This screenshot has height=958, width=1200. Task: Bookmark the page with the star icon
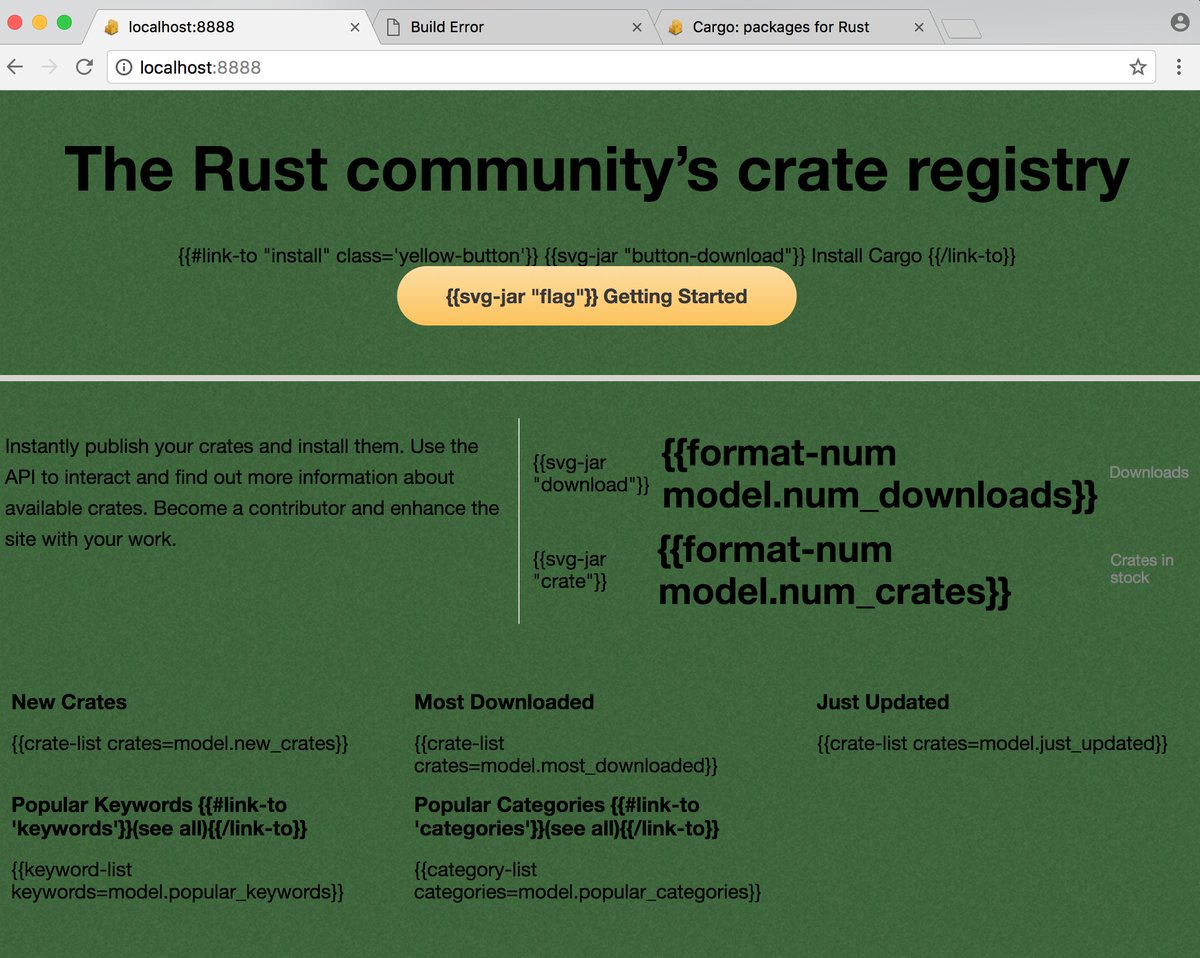click(x=1138, y=67)
